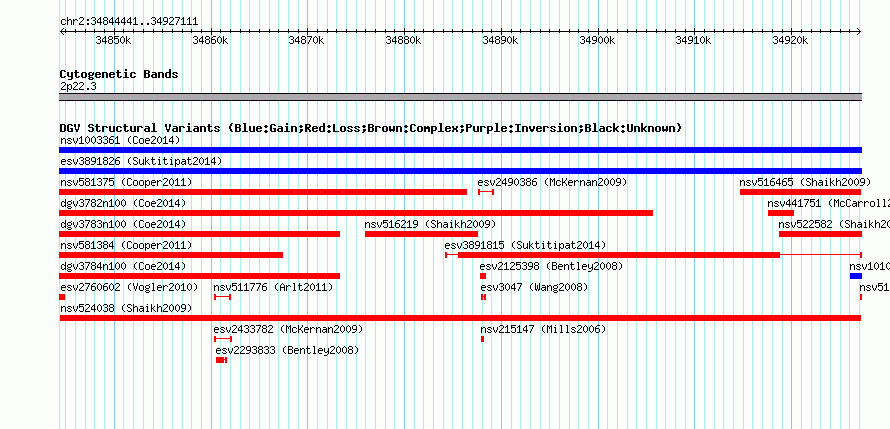
Task: Click the small red block under esv2125398
Action: pos(483,276)
